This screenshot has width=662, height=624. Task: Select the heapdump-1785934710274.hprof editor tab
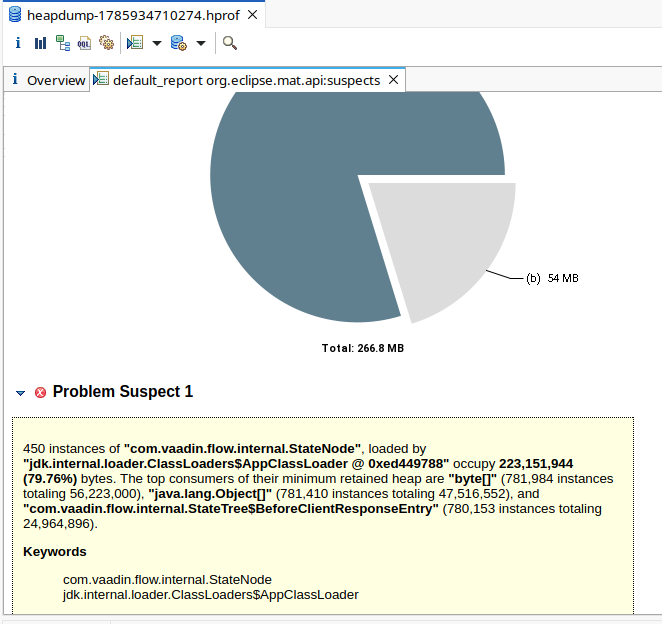point(133,16)
